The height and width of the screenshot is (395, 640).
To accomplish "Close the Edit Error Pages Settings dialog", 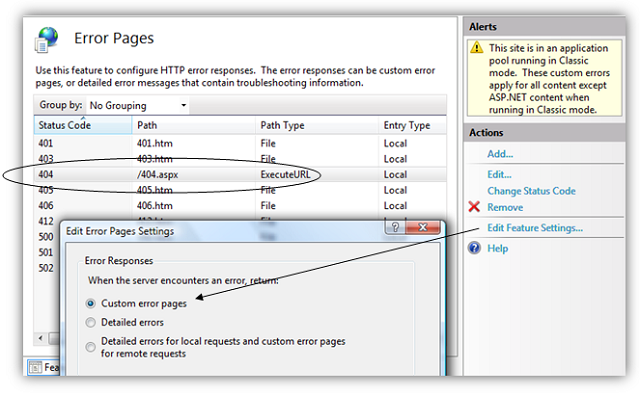I will 423,227.
